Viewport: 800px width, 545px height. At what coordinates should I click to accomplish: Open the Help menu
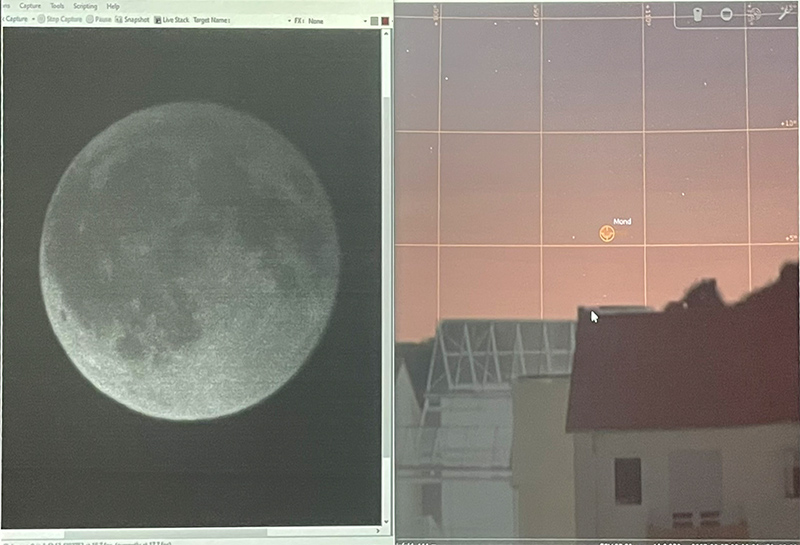click(113, 6)
